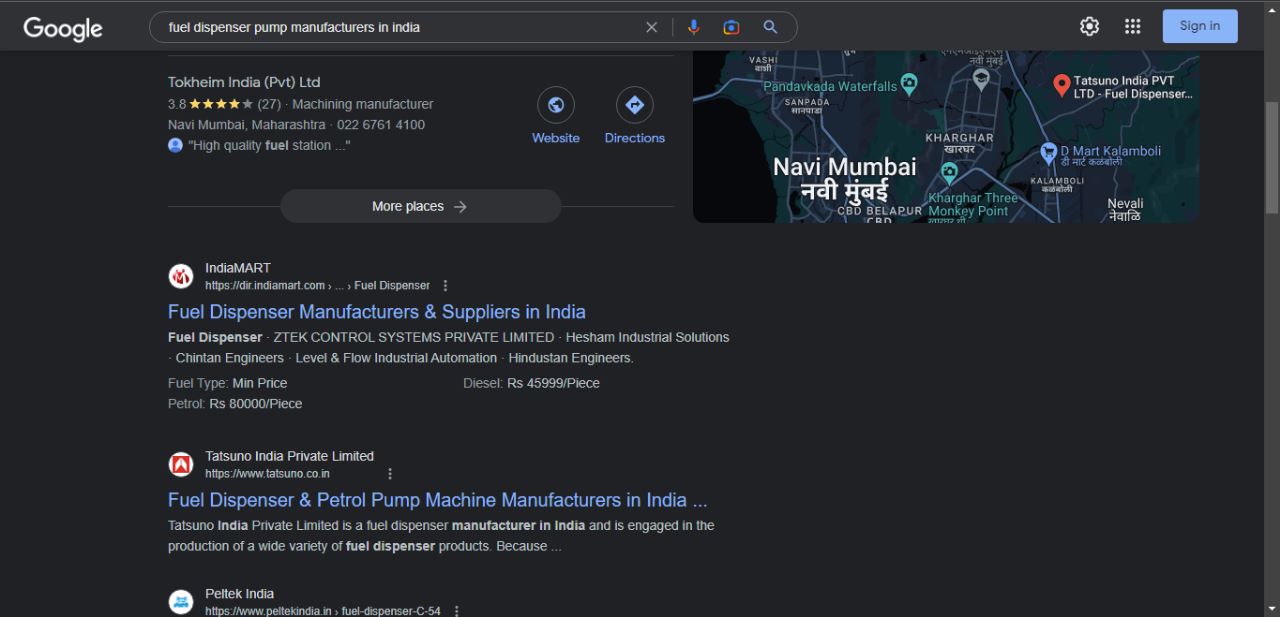Open Peltek India result options menu

coord(457,611)
